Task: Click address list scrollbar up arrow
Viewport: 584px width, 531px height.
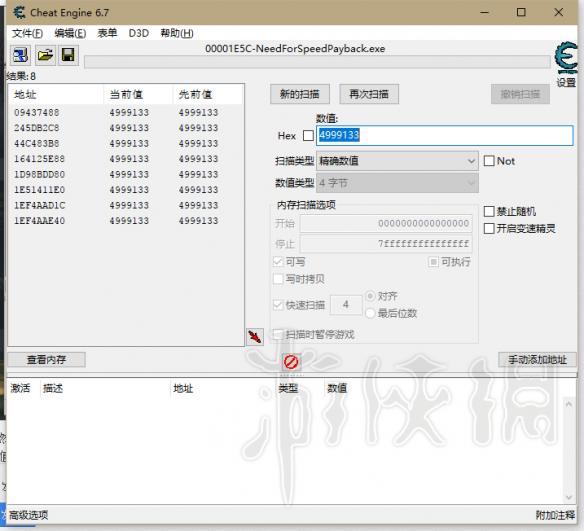Action: [569, 404]
